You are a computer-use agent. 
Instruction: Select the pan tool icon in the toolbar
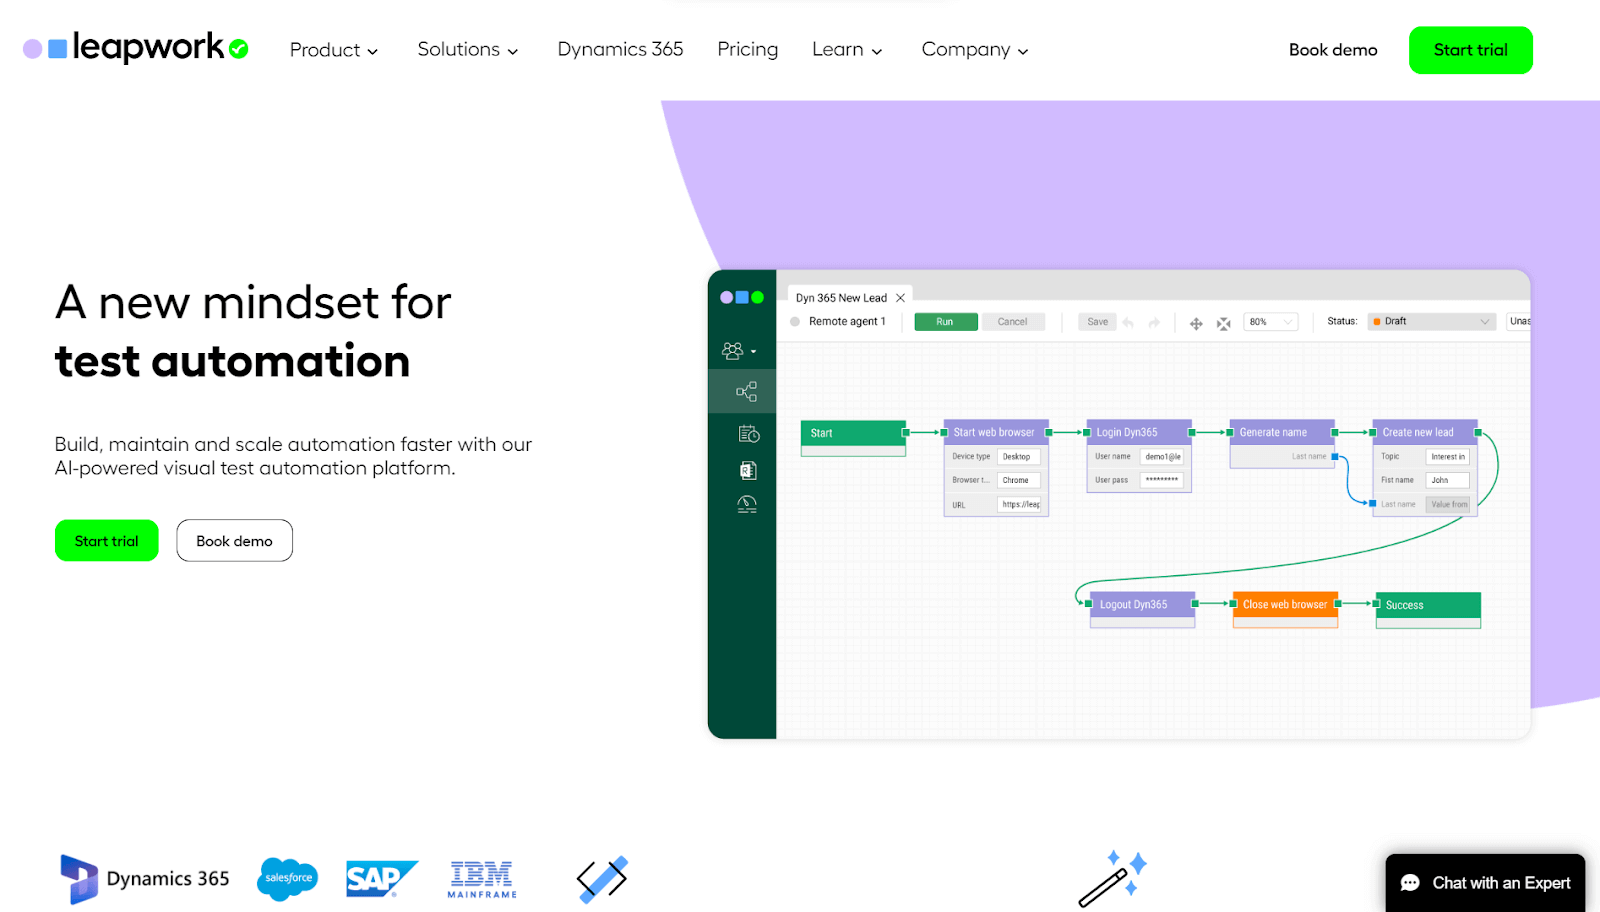[1196, 323]
